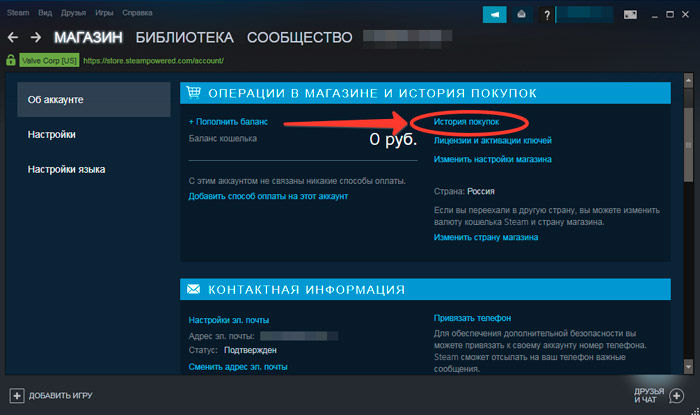Open the Друзья menu

(x=74, y=13)
